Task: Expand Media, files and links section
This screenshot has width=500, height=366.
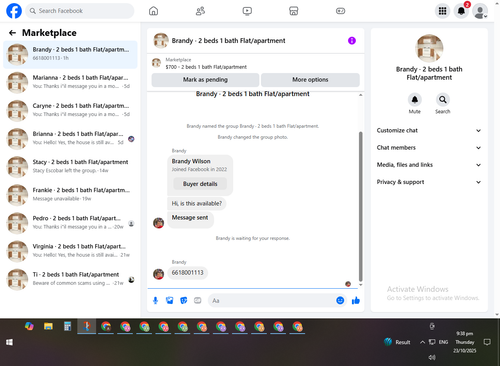Action: coord(429,165)
